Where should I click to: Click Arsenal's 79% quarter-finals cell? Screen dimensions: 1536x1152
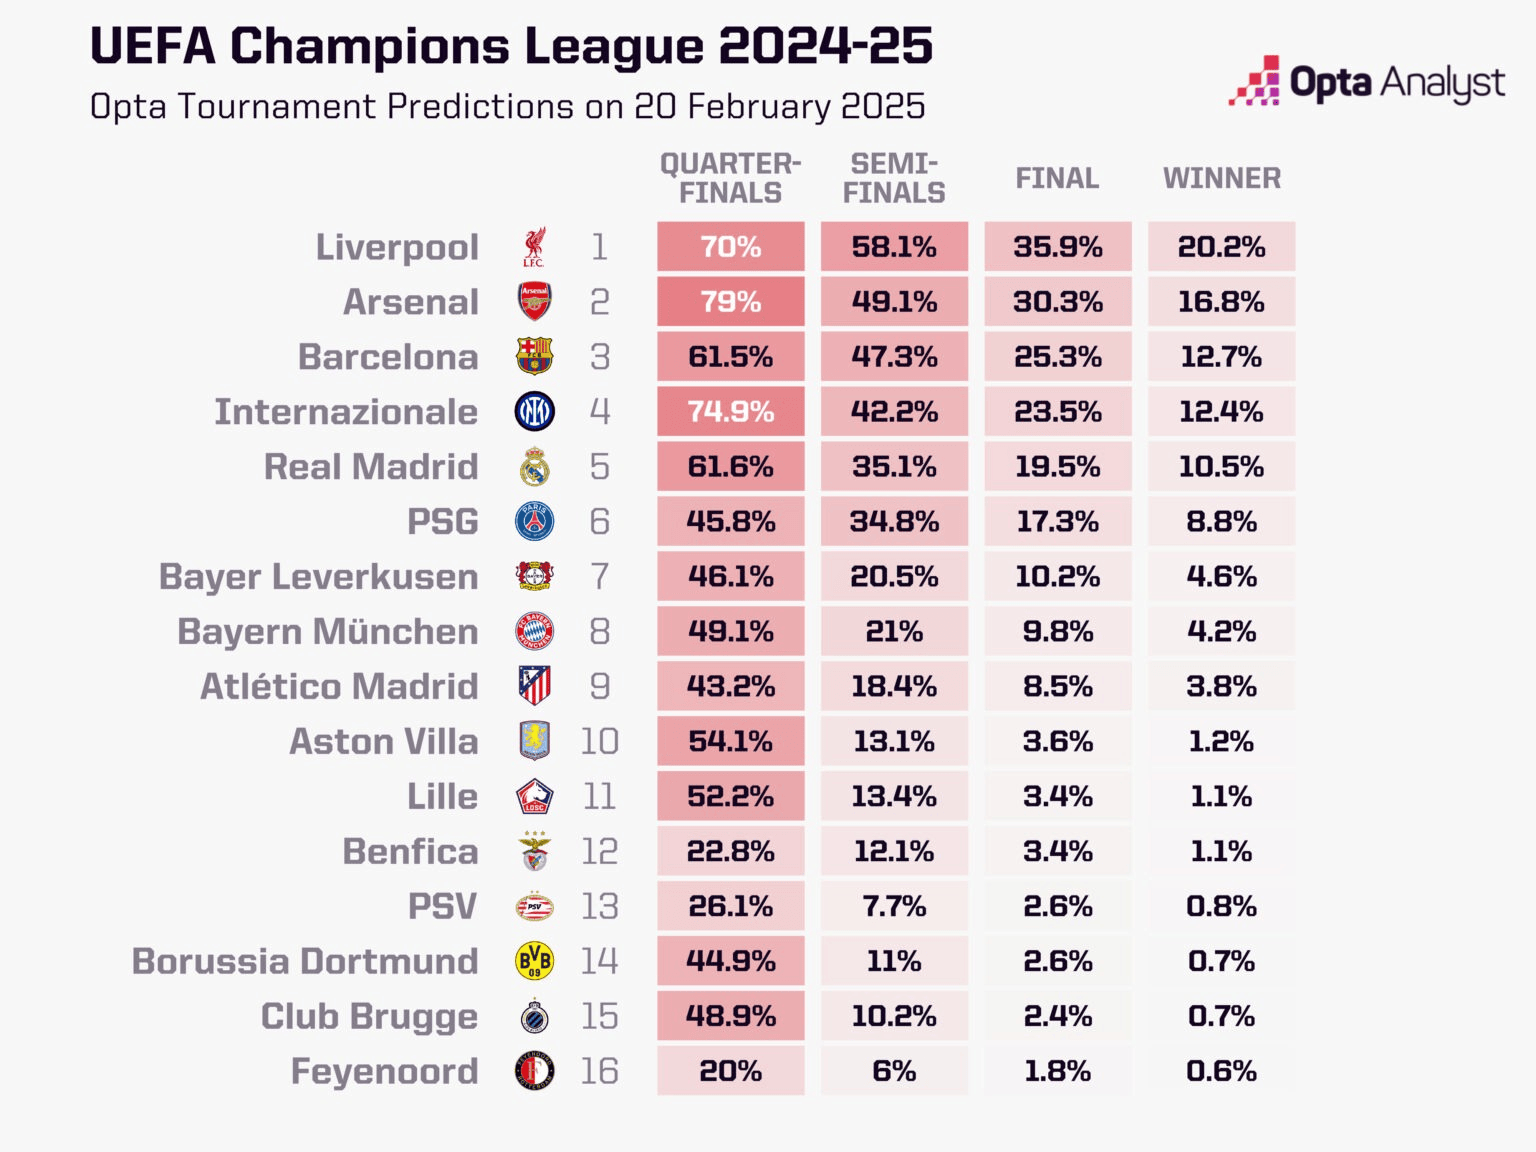coord(731,301)
